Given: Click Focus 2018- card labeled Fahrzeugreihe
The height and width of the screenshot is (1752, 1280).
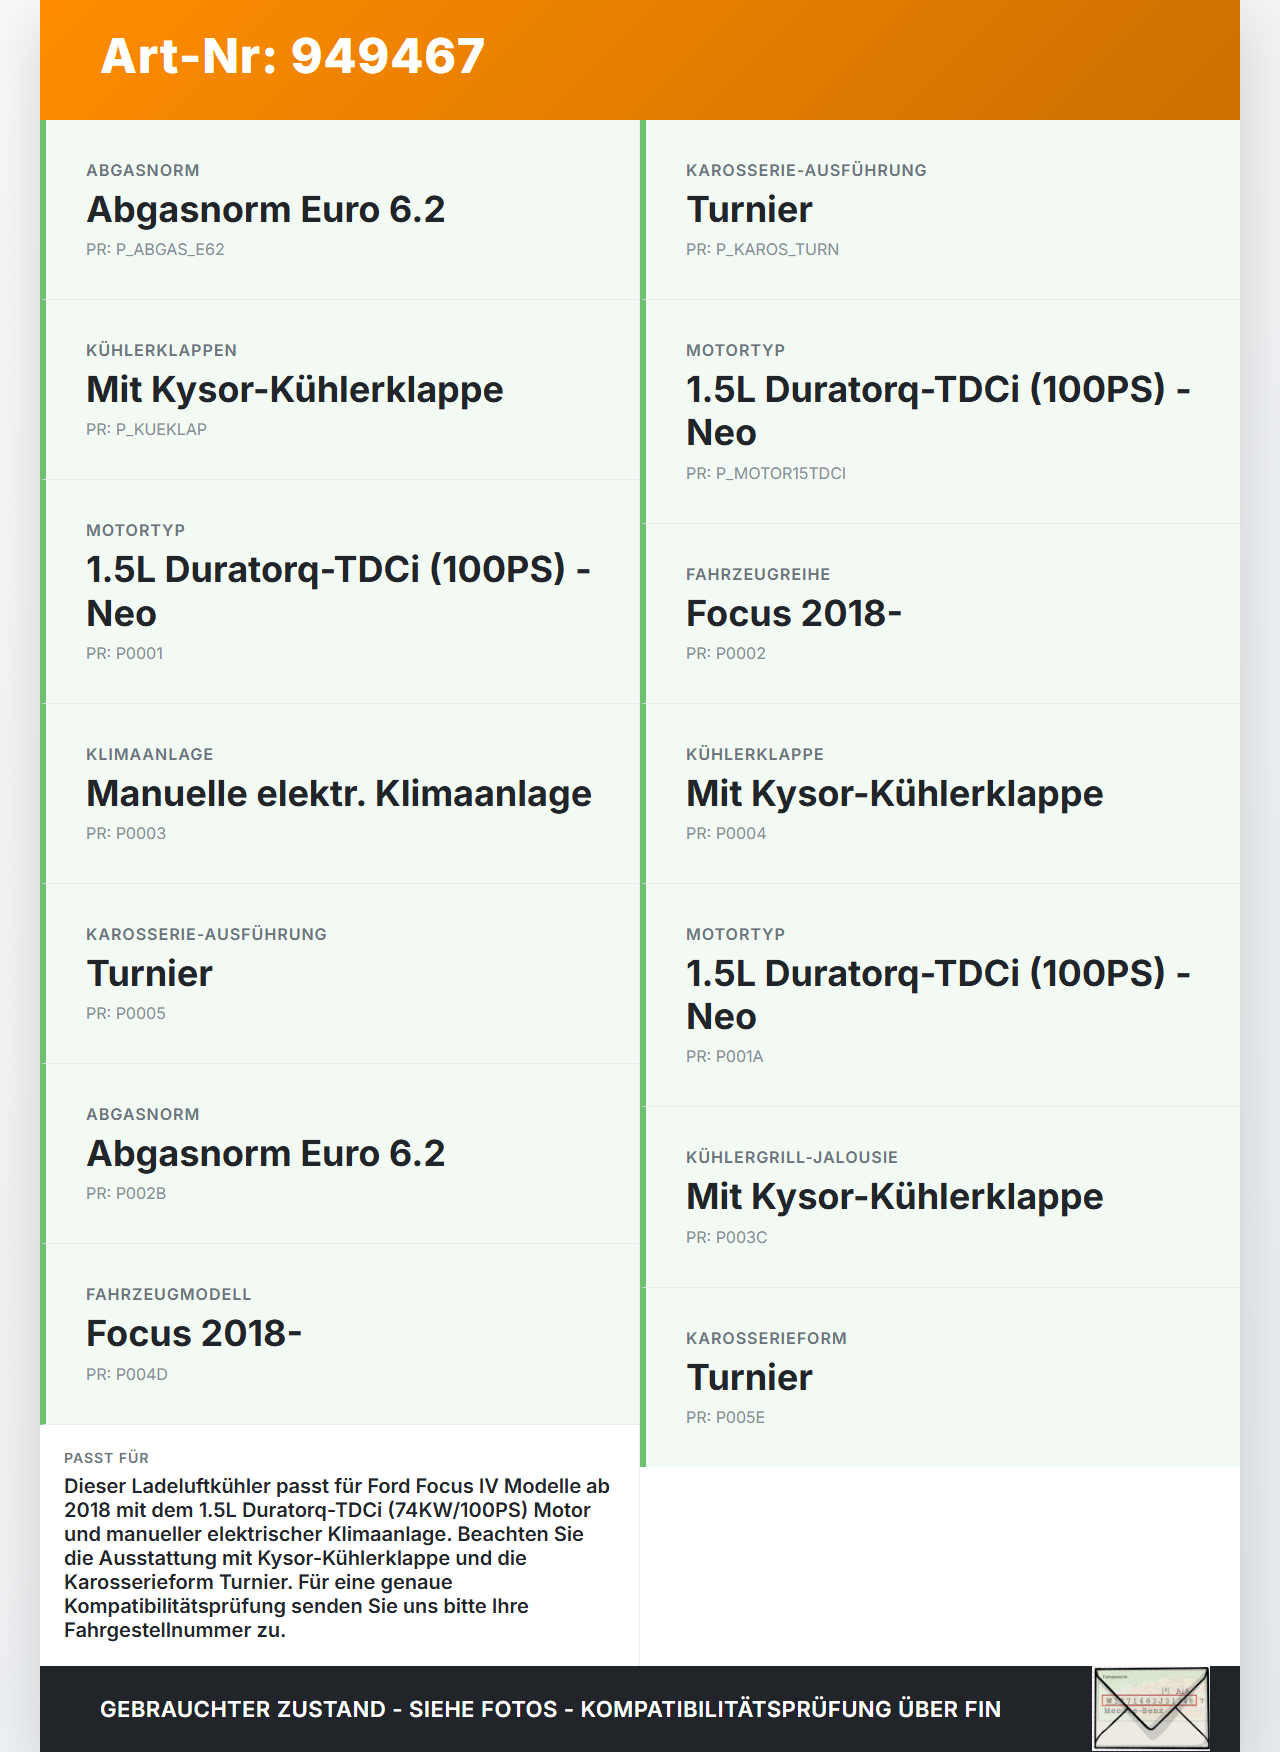Looking at the screenshot, I should (942, 613).
